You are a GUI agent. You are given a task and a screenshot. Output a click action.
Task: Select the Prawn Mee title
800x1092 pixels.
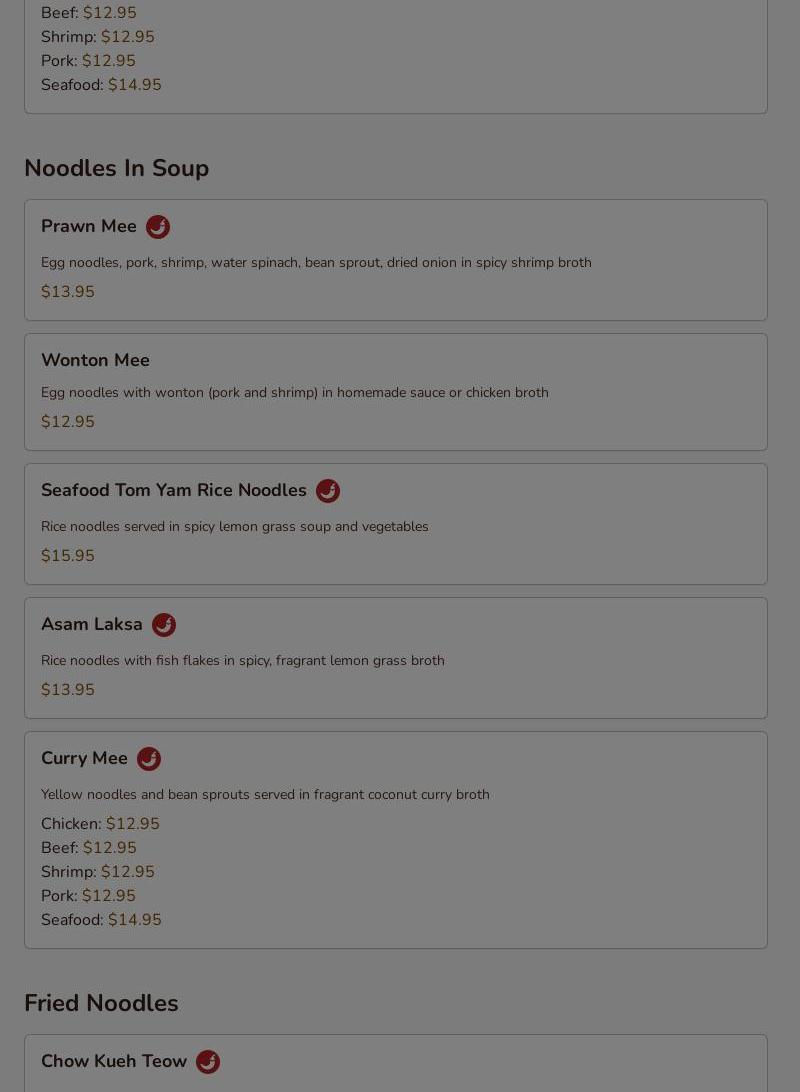[x=88, y=226]
